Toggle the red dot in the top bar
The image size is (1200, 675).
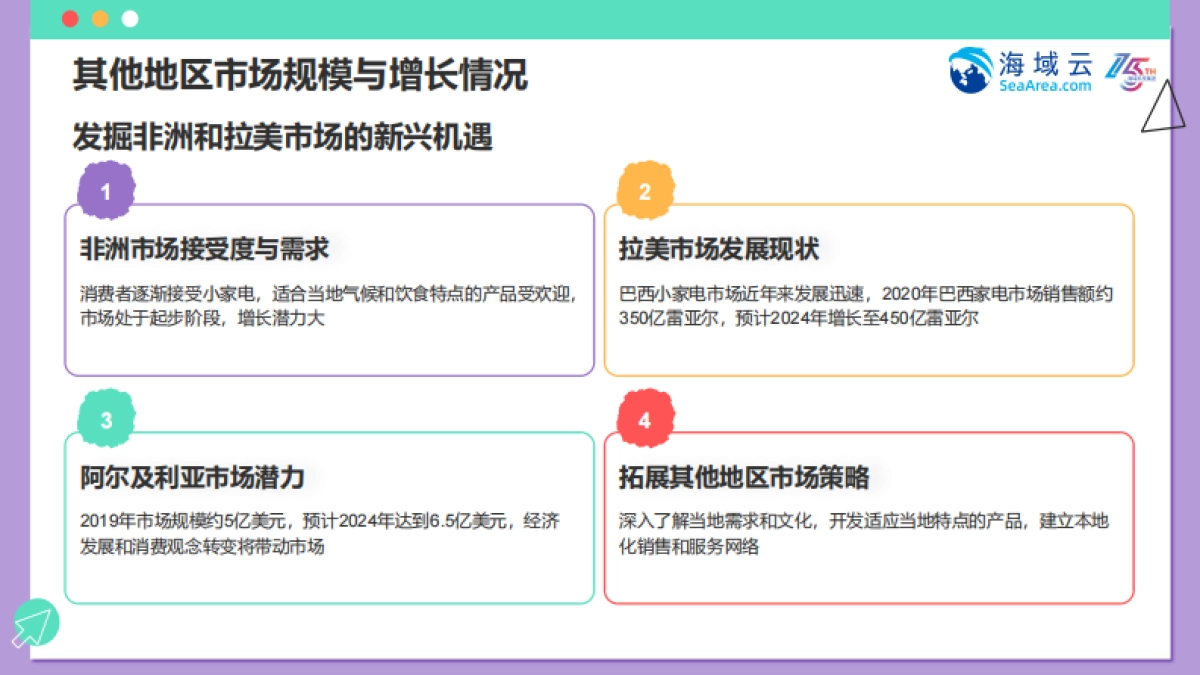[x=68, y=17]
